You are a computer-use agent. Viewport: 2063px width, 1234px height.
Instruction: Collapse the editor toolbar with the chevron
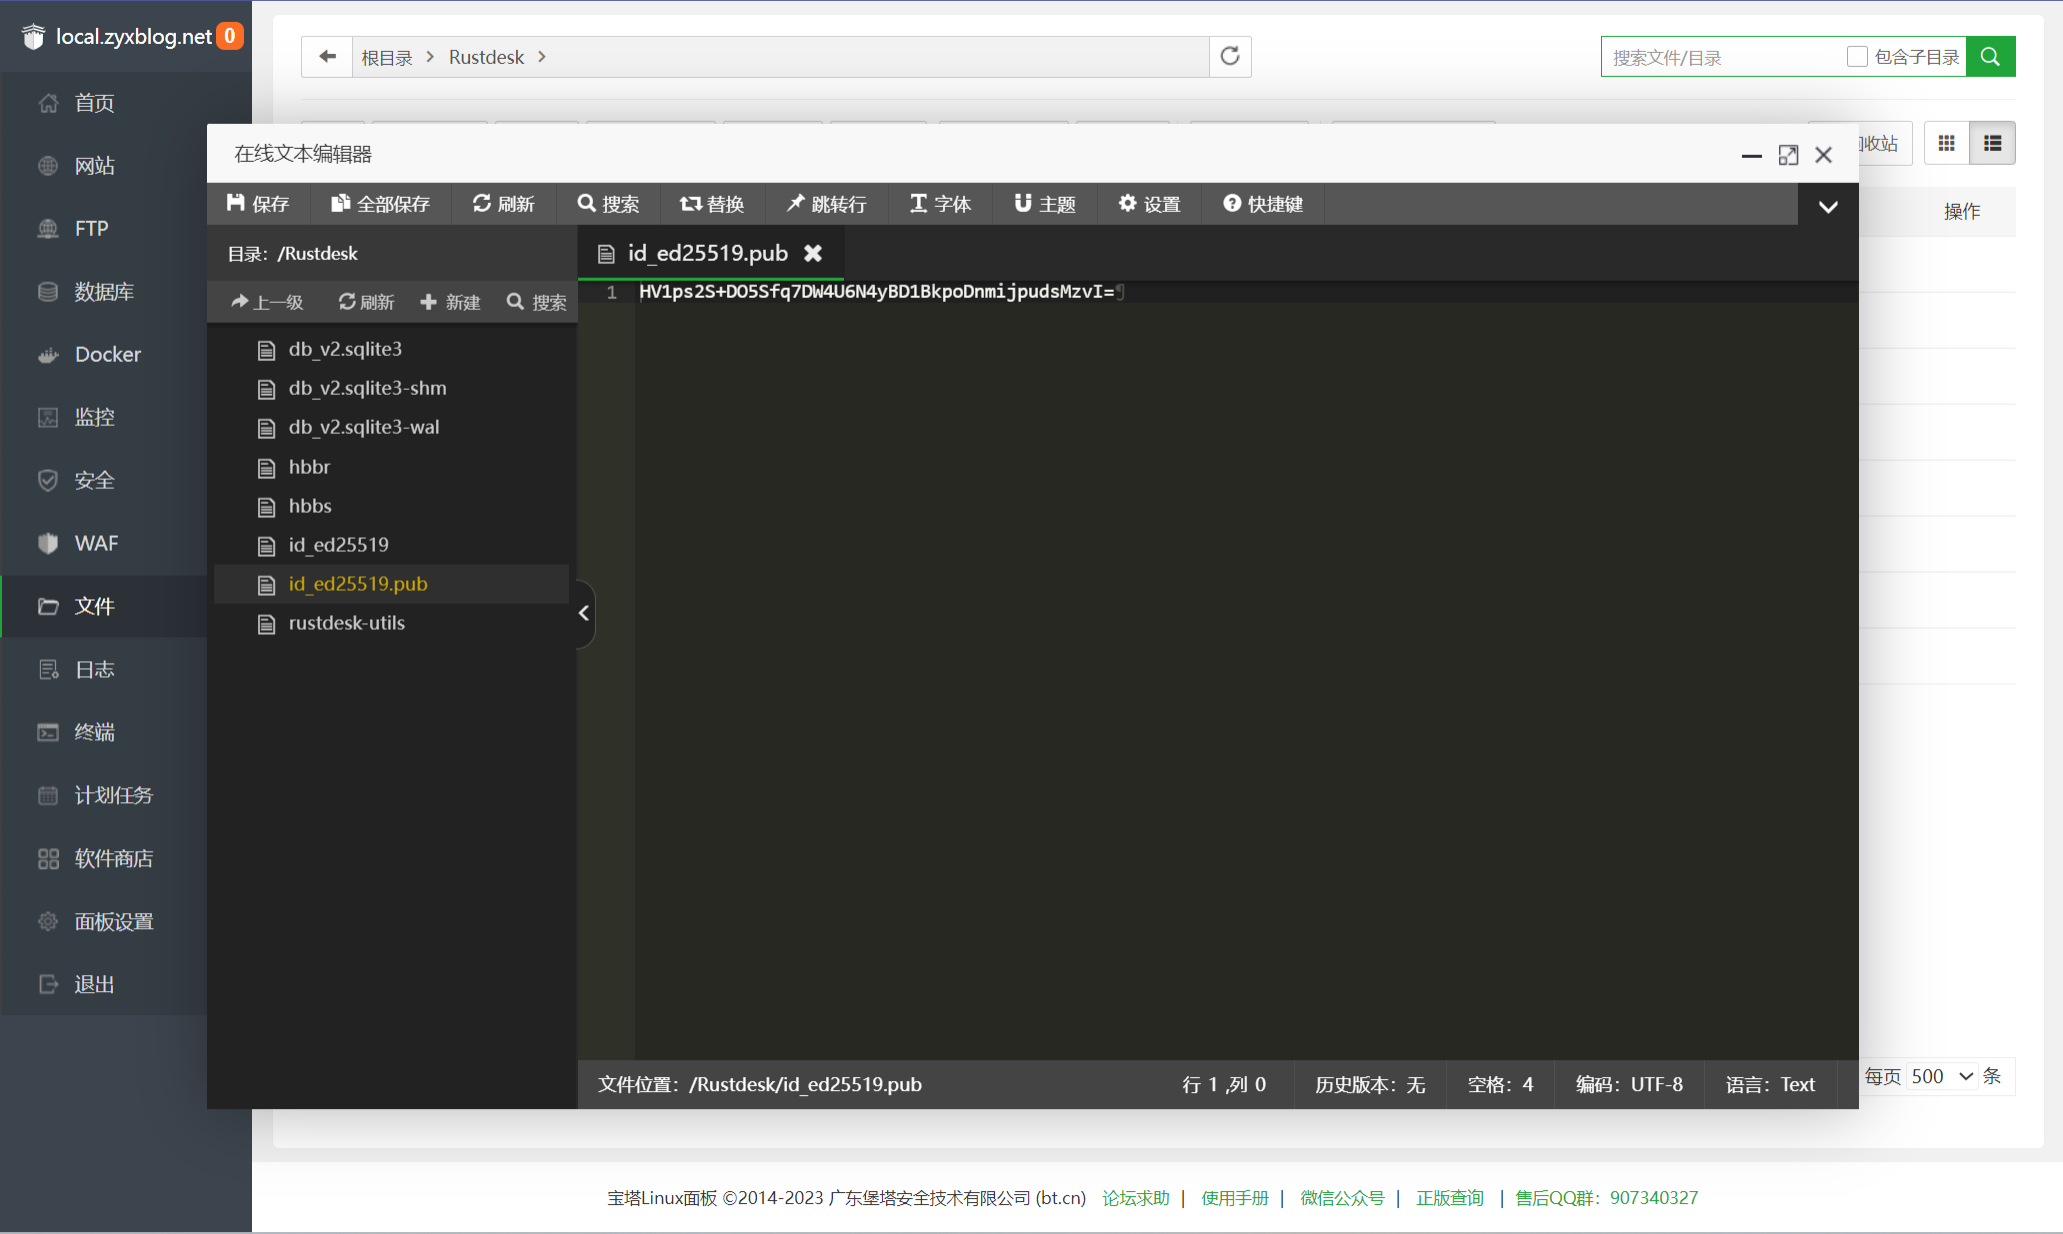(x=1828, y=207)
